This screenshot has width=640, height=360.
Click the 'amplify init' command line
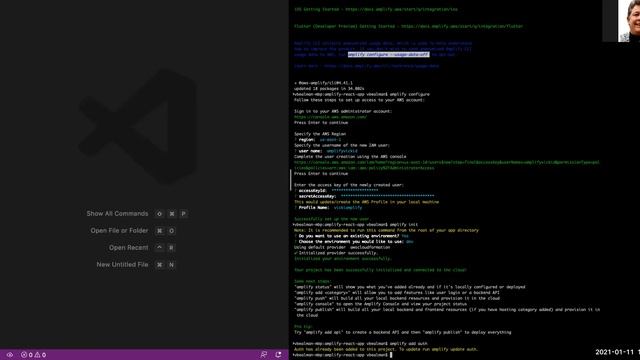(355, 224)
